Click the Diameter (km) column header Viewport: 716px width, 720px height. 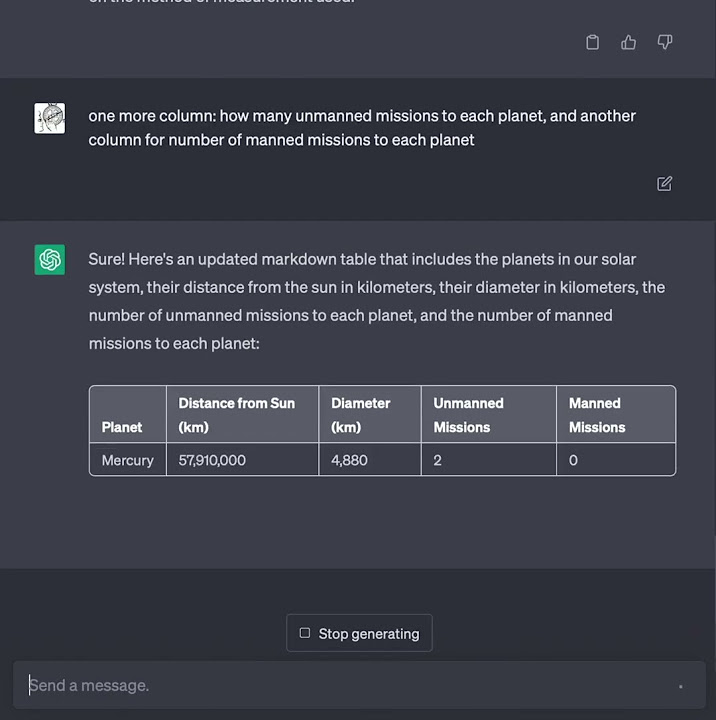[x=361, y=415]
